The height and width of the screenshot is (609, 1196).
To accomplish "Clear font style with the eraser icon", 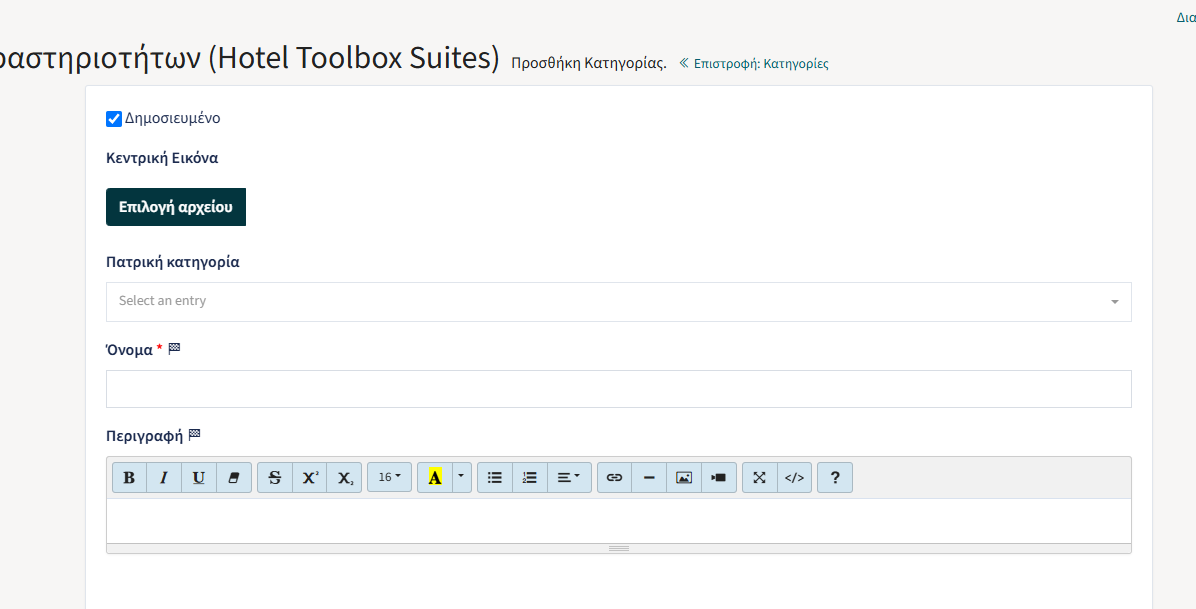I will [234, 478].
